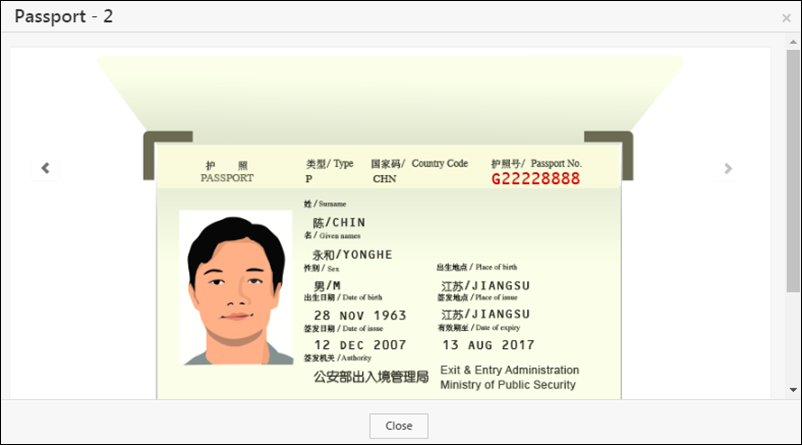Screen dimensions: 802x445
Task: Click the Ministry of Public Security text
Action: tap(508, 385)
